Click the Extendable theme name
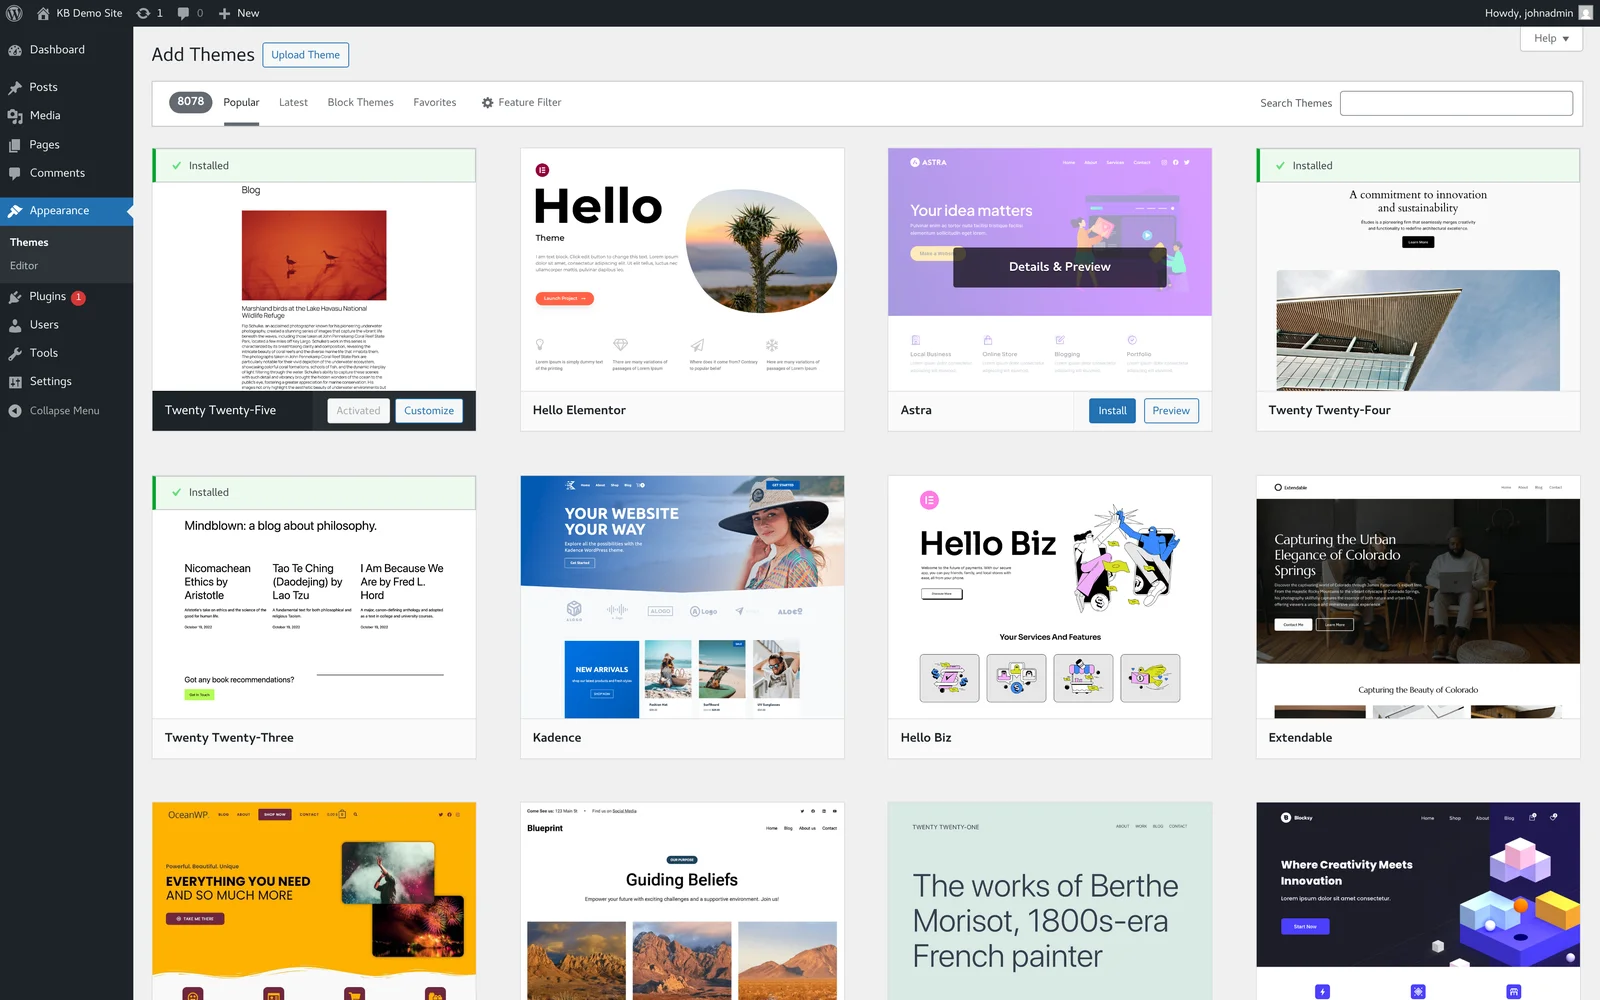Viewport: 1600px width, 1000px height. tap(1300, 738)
